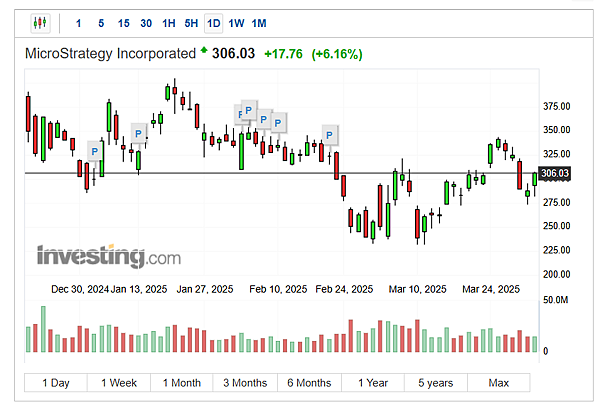Click the MicroStrategy Incorporated title
This screenshot has height=410, width=600.
tap(111, 54)
